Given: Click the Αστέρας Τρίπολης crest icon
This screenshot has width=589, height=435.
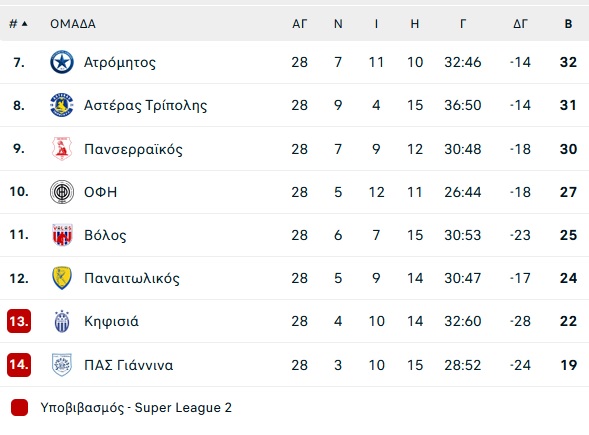Looking at the screenshot, I should click(62, 105).
